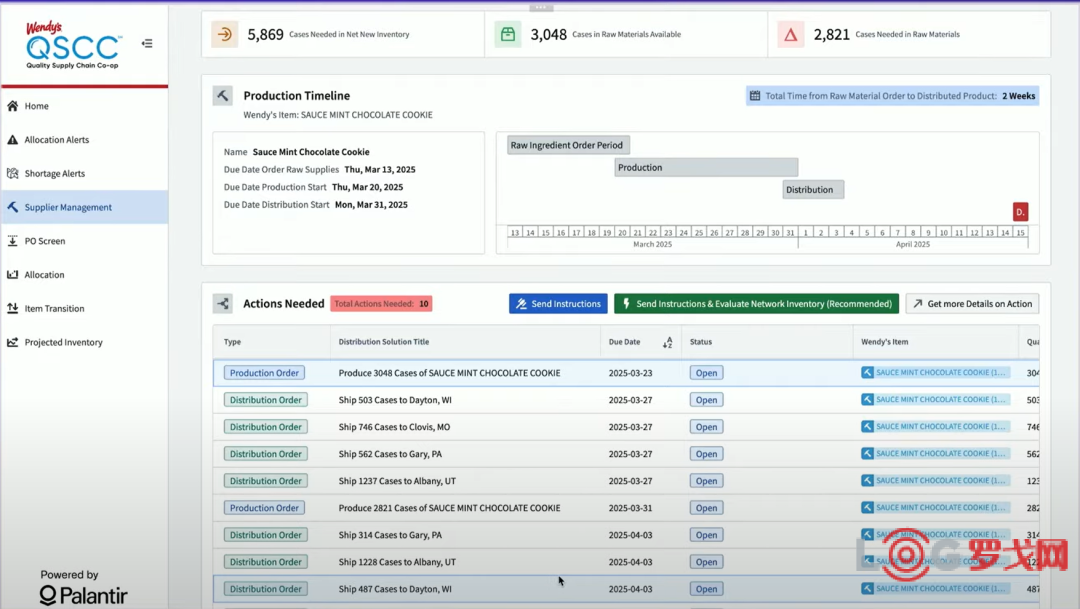Screen dimensions: 1080x609
Task: Select the red D. marker on the timeline
Action: (1020, 212)
